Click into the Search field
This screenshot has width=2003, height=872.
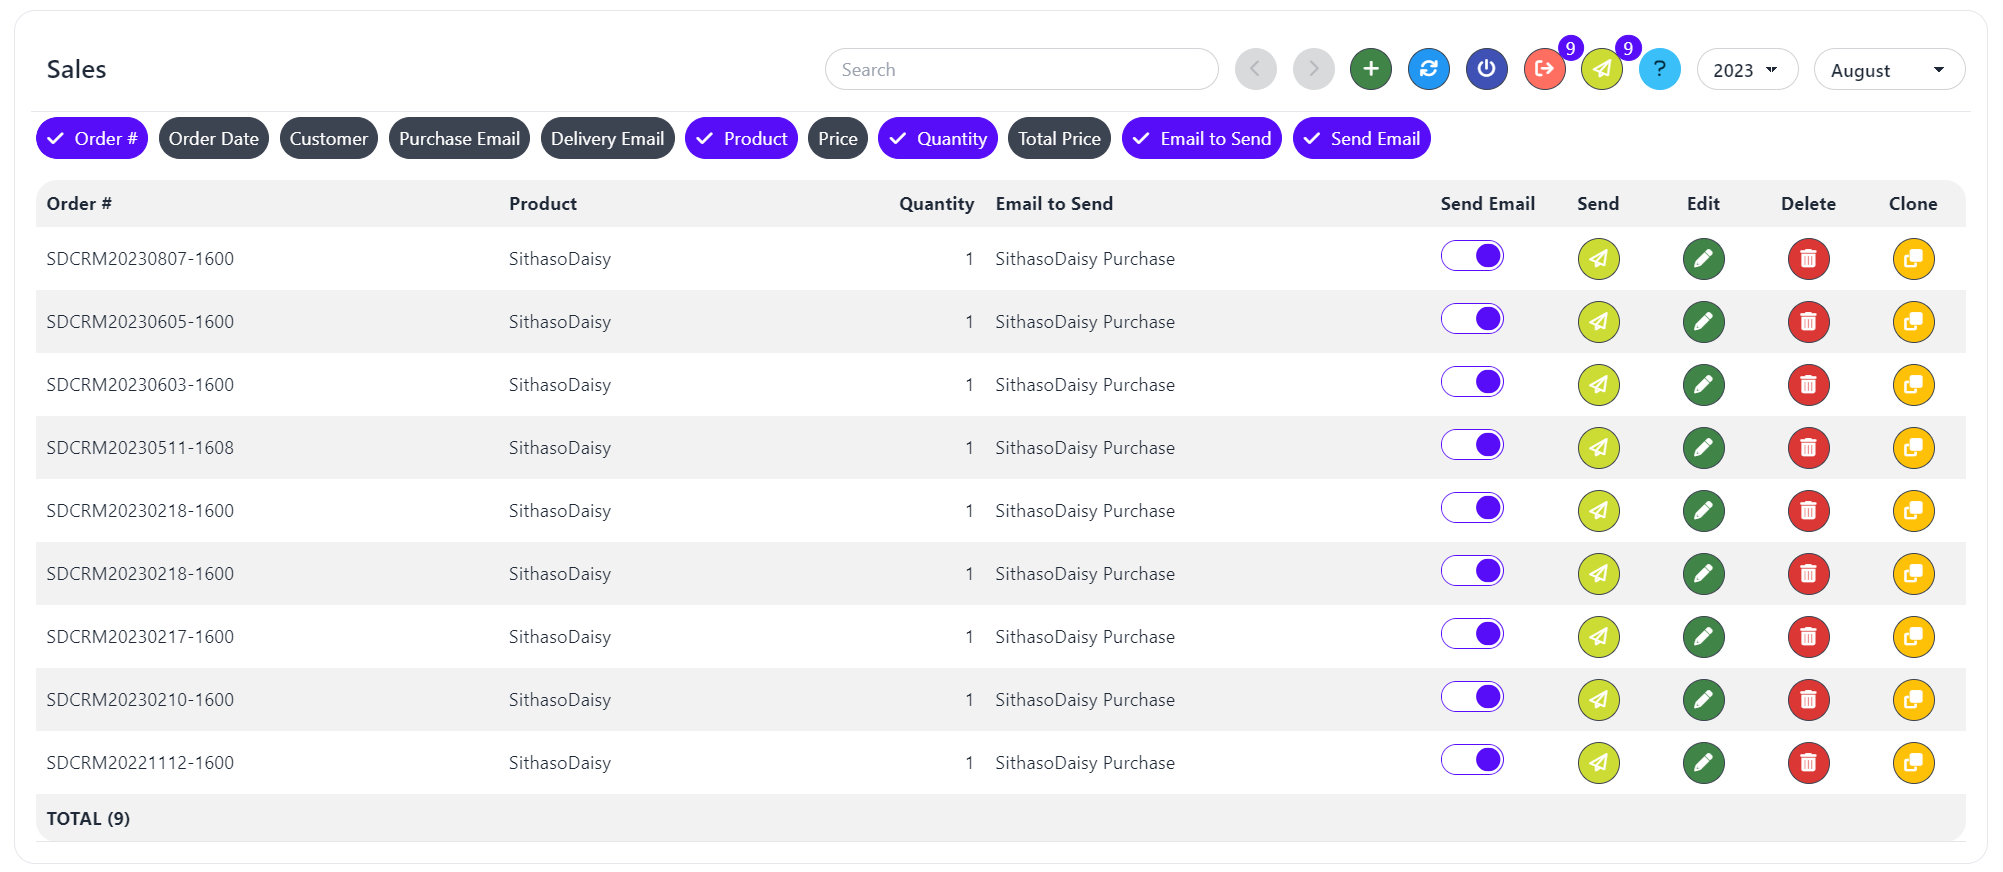(1021, 70)
